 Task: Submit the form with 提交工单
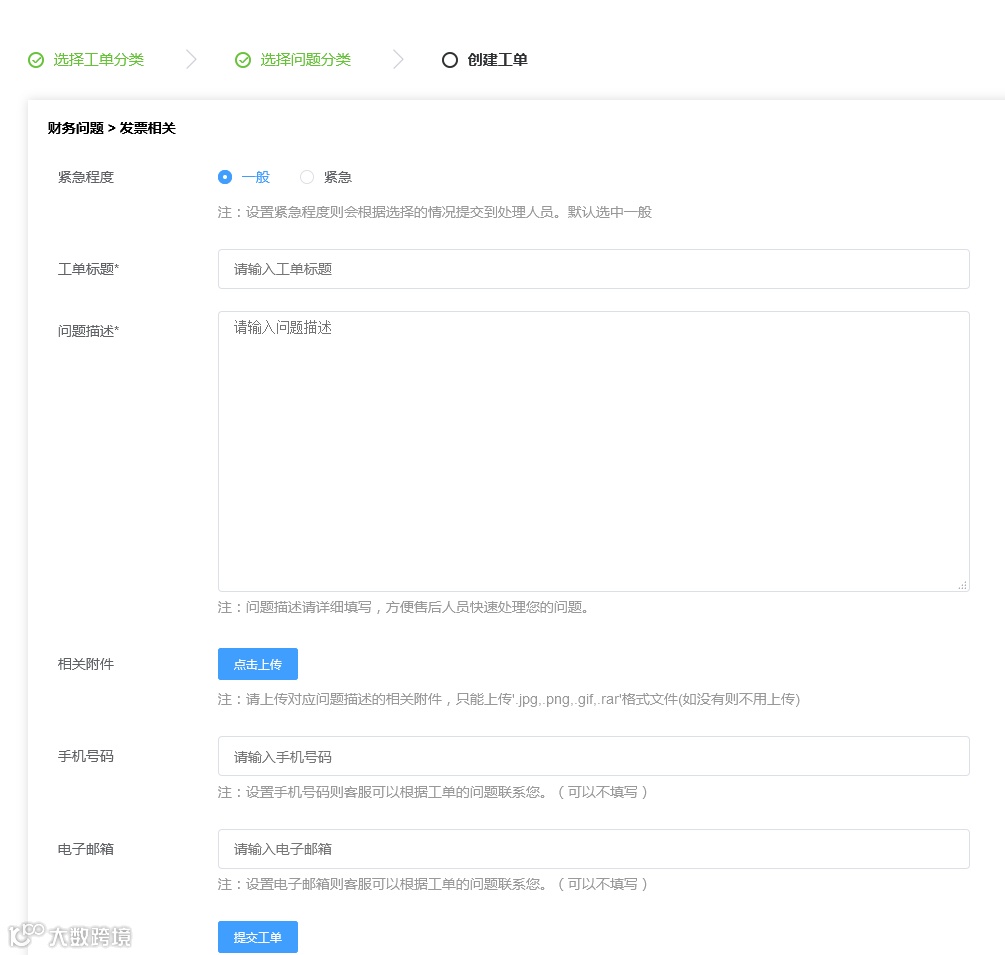(258, 937)
